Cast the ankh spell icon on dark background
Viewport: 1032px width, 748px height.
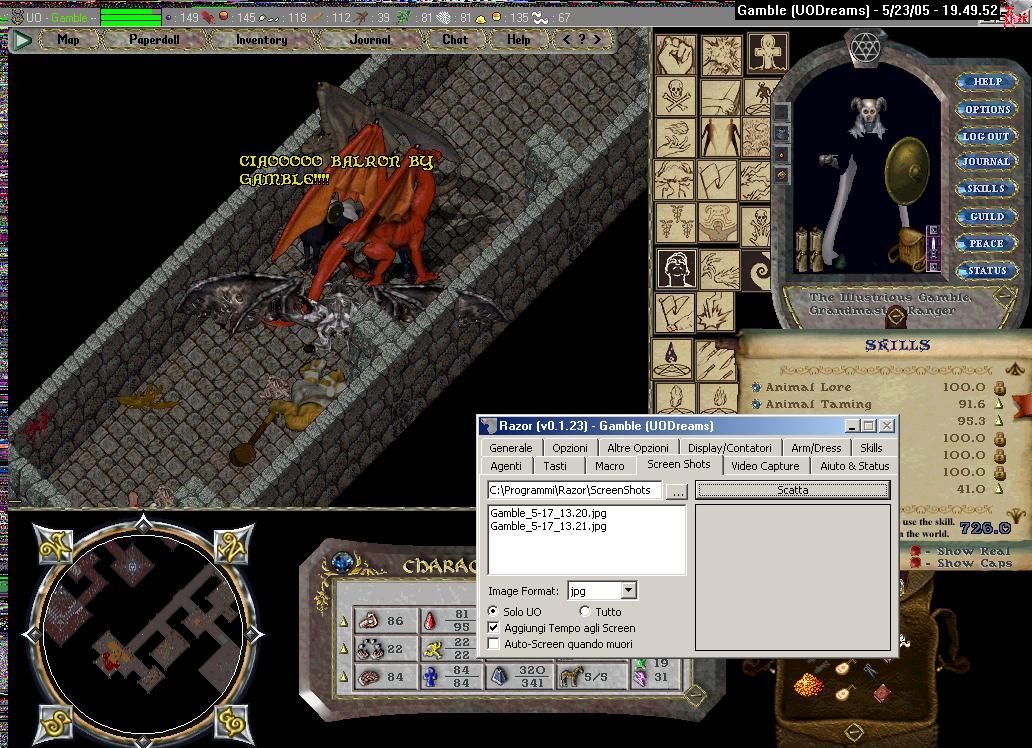coord(767,54)
